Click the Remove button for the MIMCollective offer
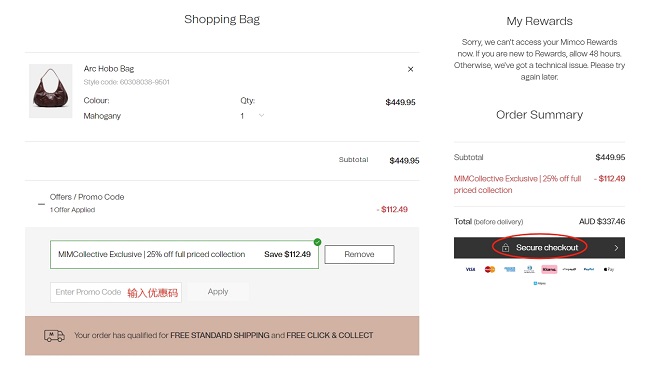Screen dimensions: 650x368 point(359,254)
